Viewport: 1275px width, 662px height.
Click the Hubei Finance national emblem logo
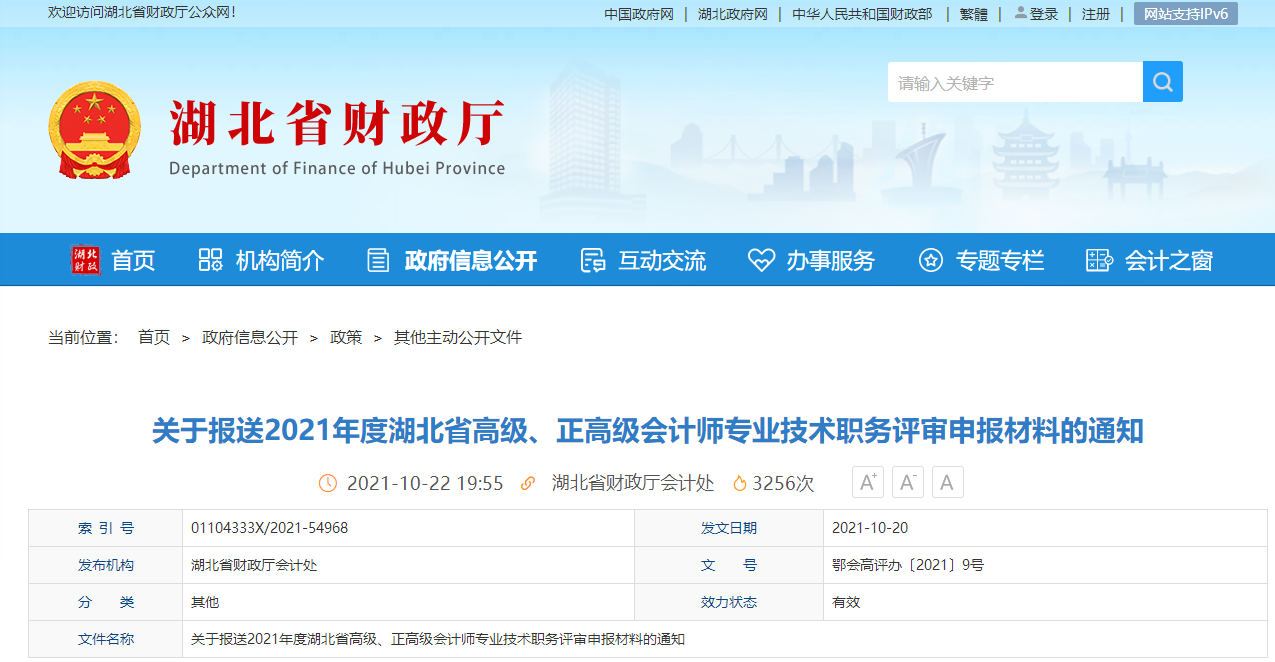tap(94, 131)
